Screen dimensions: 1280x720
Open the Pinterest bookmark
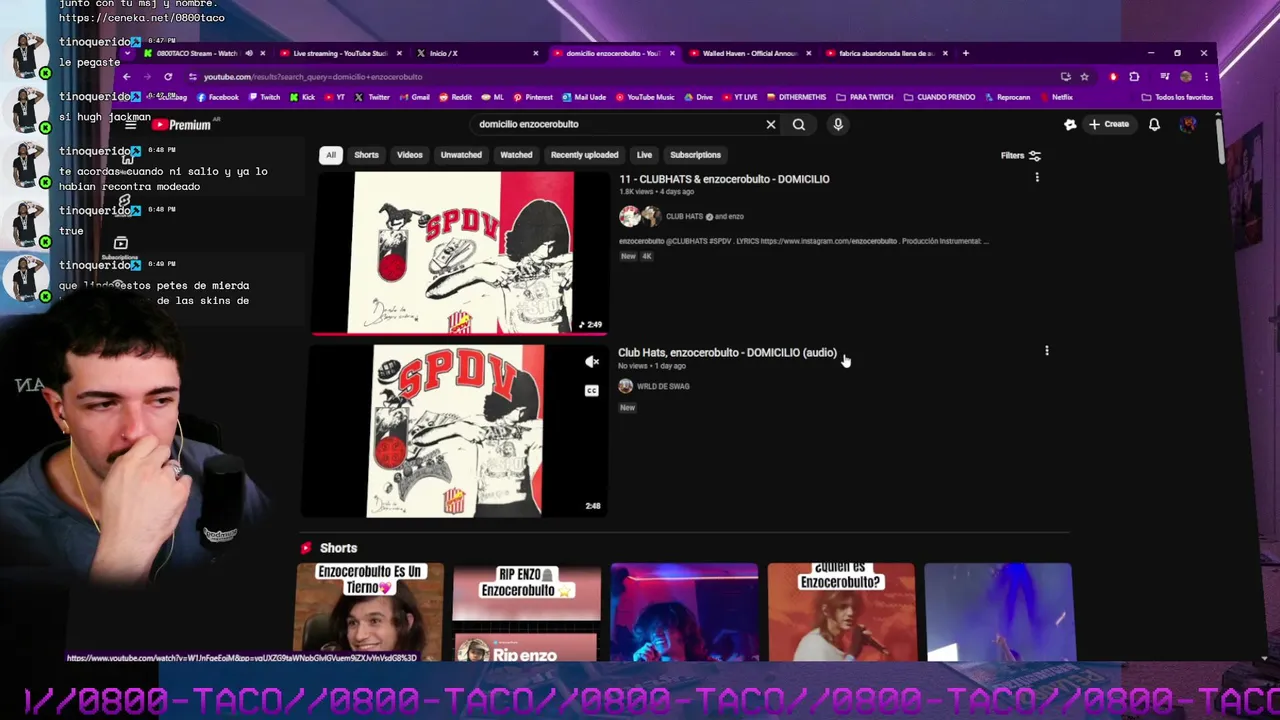[533, 98]
